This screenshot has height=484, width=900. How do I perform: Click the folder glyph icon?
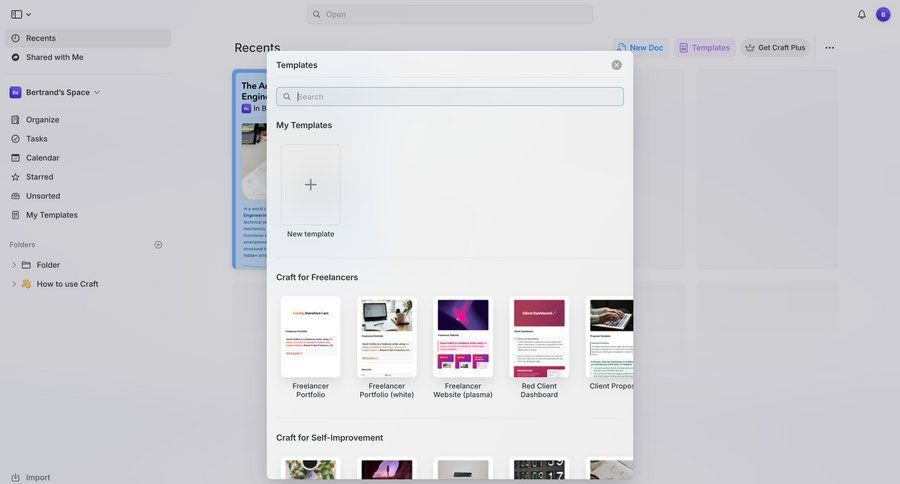click(26, 265)
